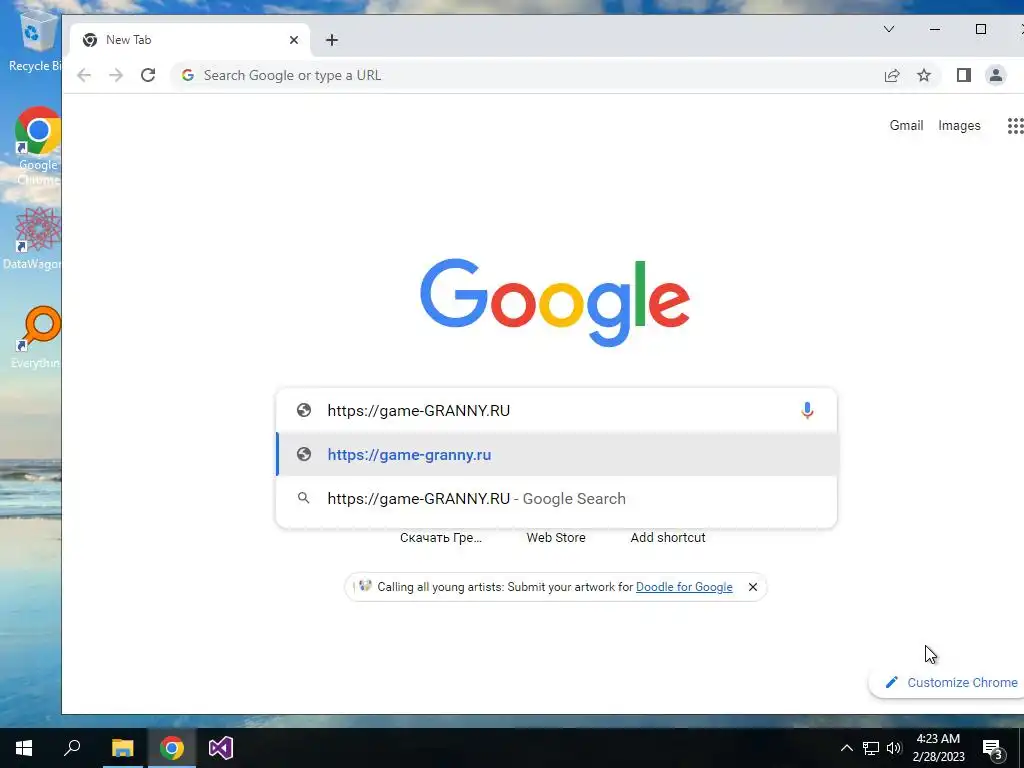
Task: Click the Google logo
Action: point(555,302)
